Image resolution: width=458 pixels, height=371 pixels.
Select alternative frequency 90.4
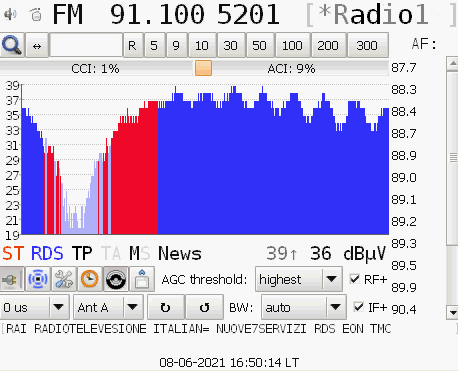404,309
